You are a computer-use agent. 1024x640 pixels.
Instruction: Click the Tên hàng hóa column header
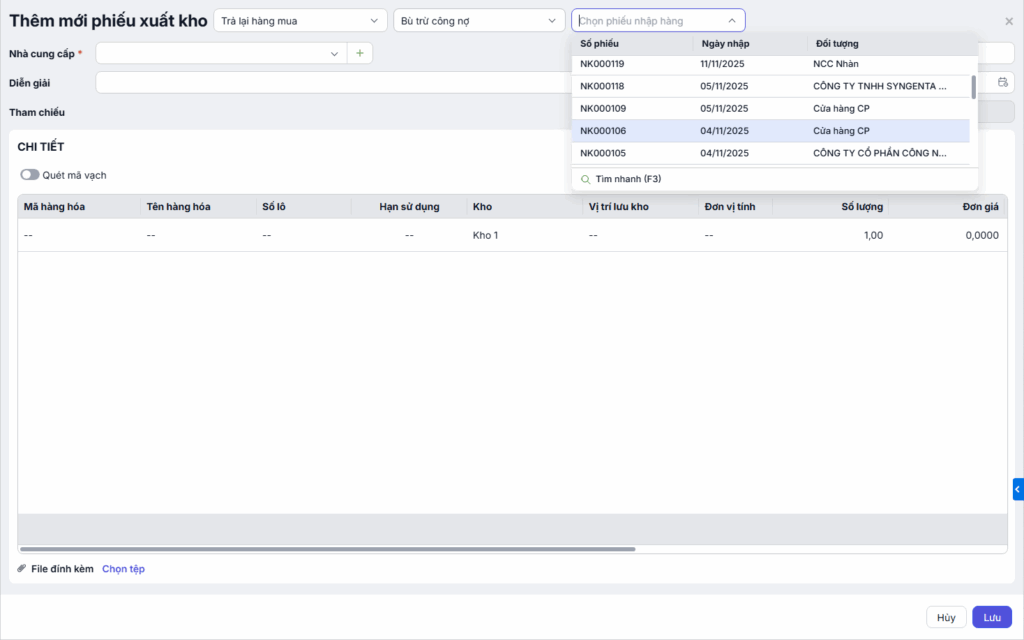pyautogui.click(x=198, y=206)
